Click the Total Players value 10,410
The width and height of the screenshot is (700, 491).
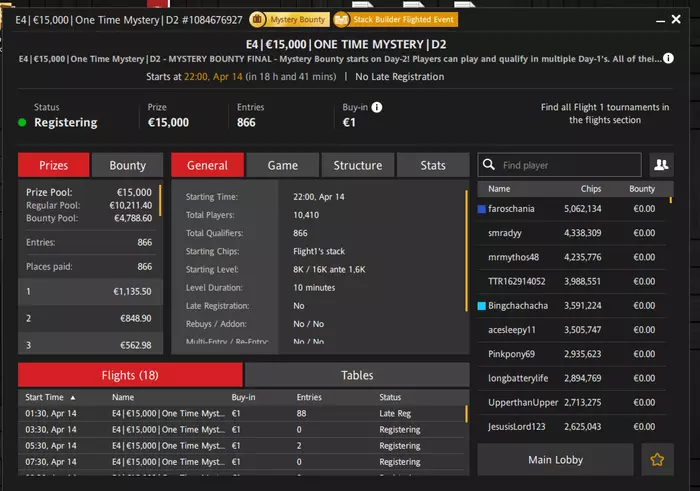pos(306,215)
